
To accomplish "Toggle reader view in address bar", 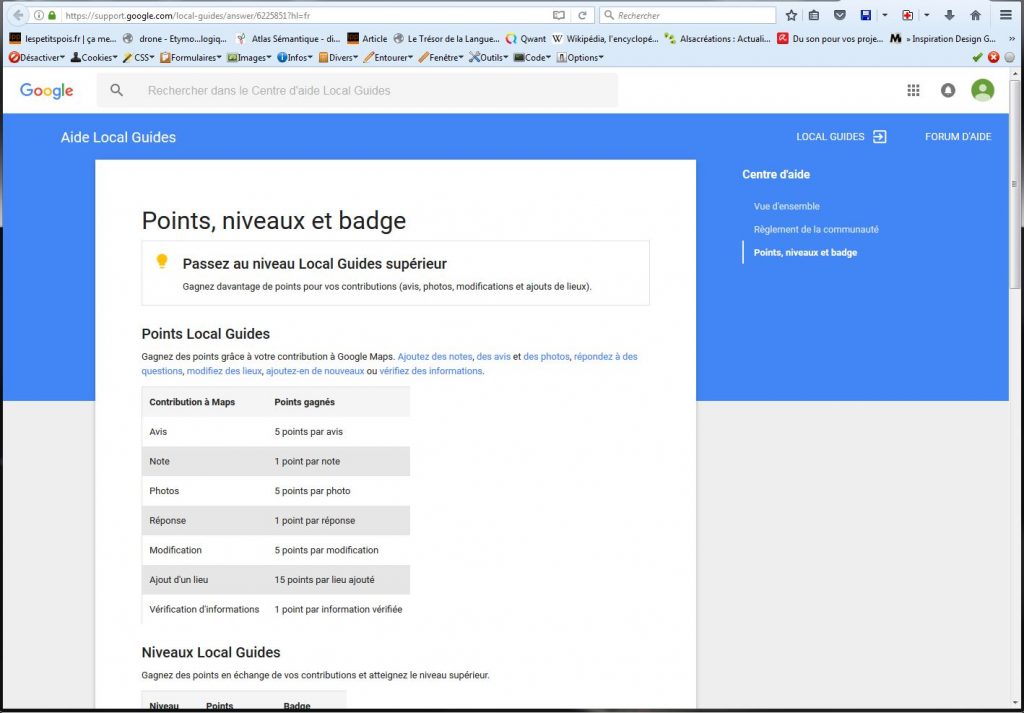I will coord(559,16).
